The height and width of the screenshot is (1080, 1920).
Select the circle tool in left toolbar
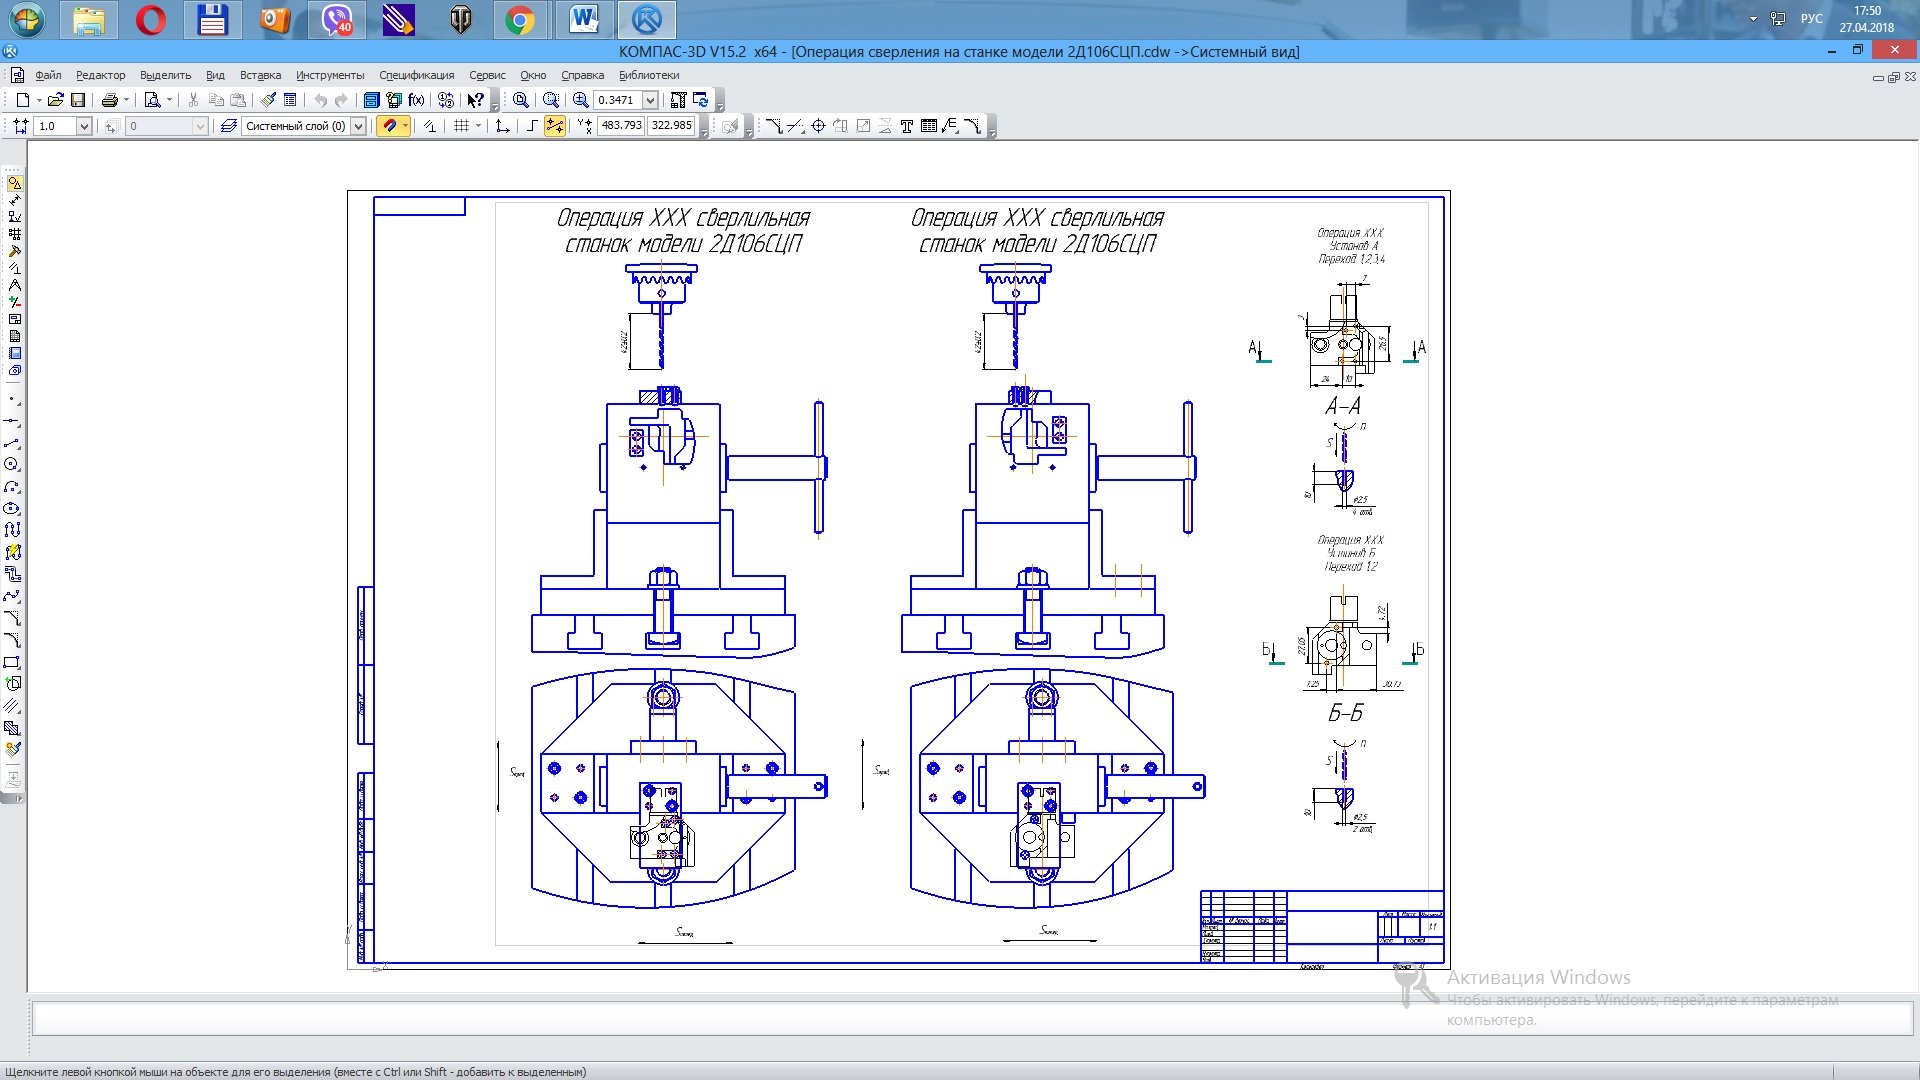[12, 464]
